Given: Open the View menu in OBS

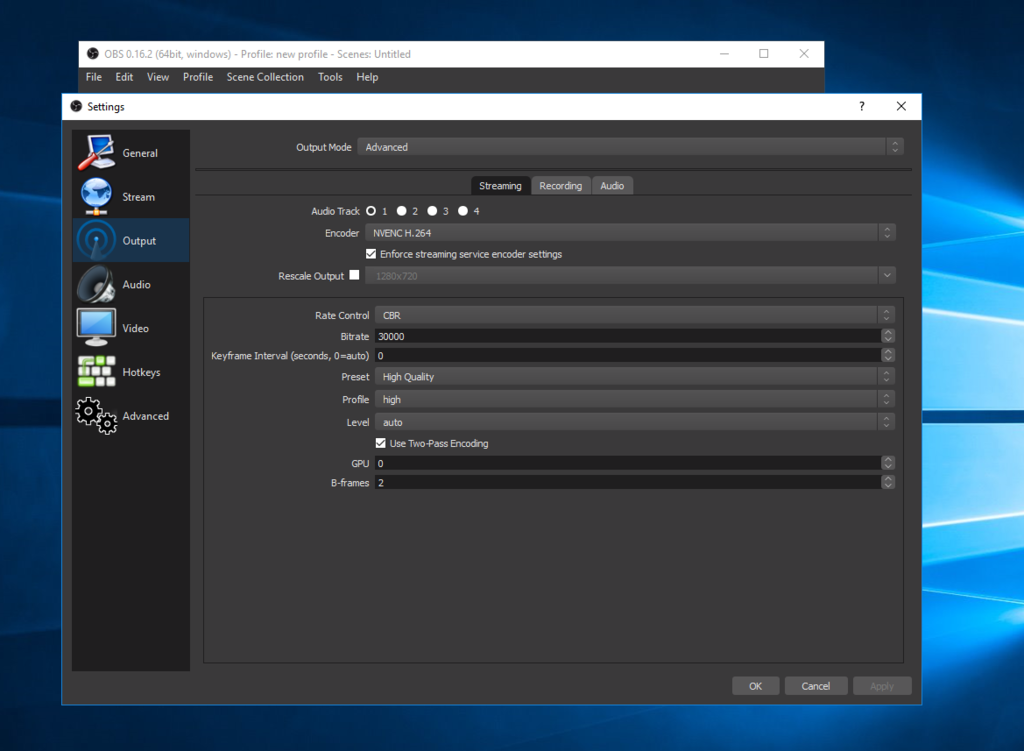Looking at the screenshot, I should pyautogui.click(x=157, y=77).
